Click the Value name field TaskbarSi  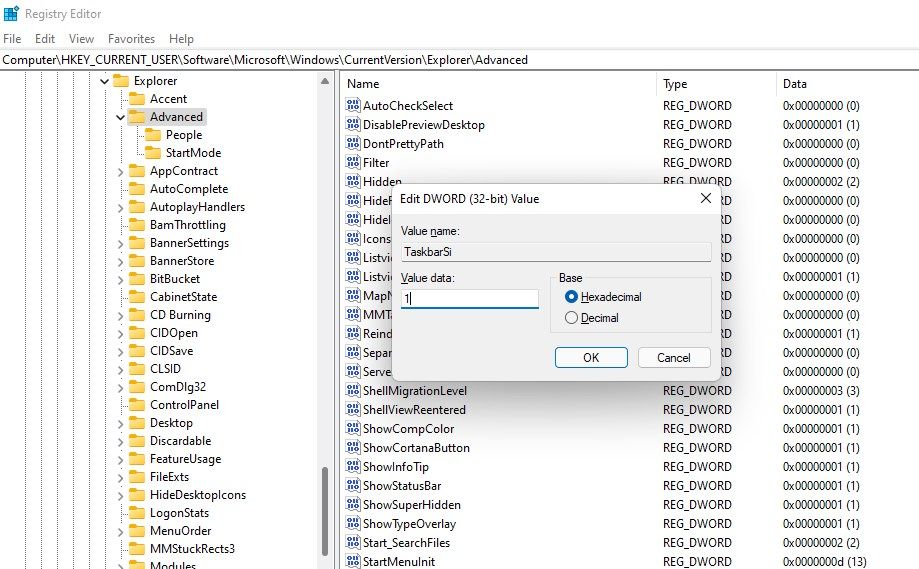click(x=556, y=252)
